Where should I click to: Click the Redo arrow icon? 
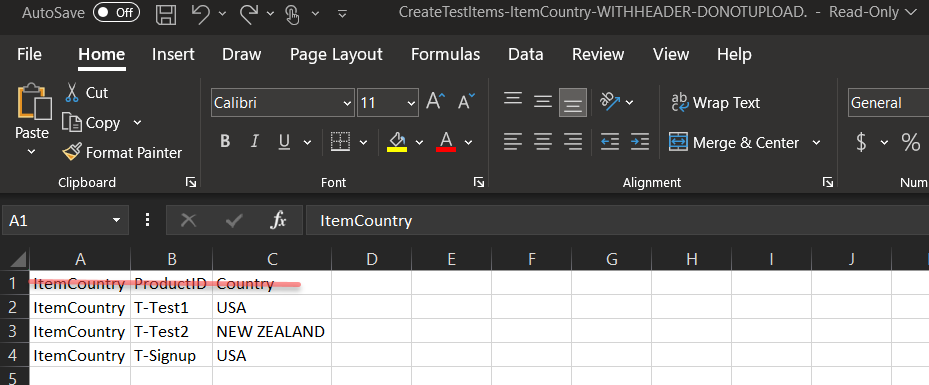[x=249, y=13]
